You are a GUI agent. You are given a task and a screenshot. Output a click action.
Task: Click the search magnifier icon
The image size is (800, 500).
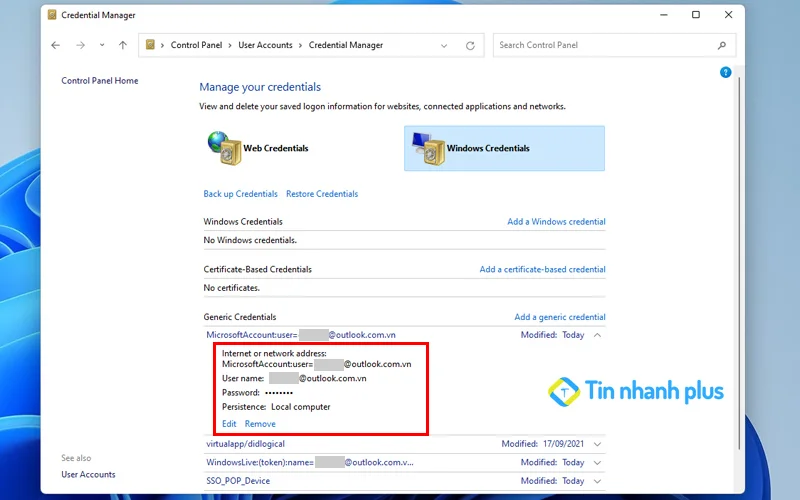point(721,45)
